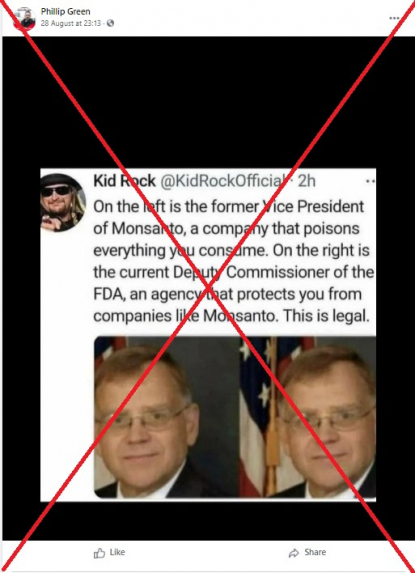Open the tweet's more options dots

tap(370, 181)
